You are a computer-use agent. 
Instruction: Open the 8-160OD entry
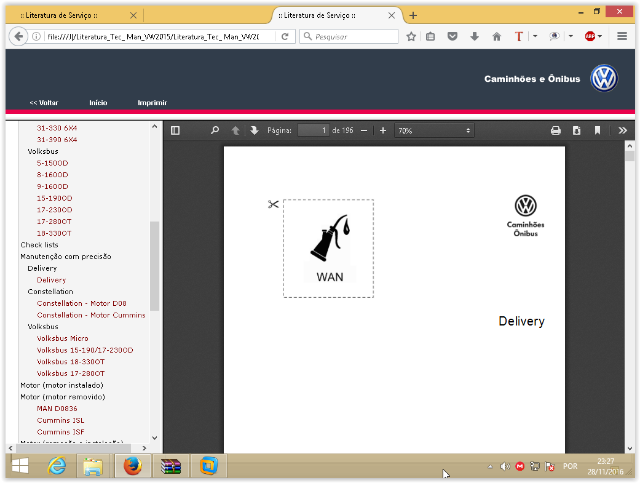(52, 175)
